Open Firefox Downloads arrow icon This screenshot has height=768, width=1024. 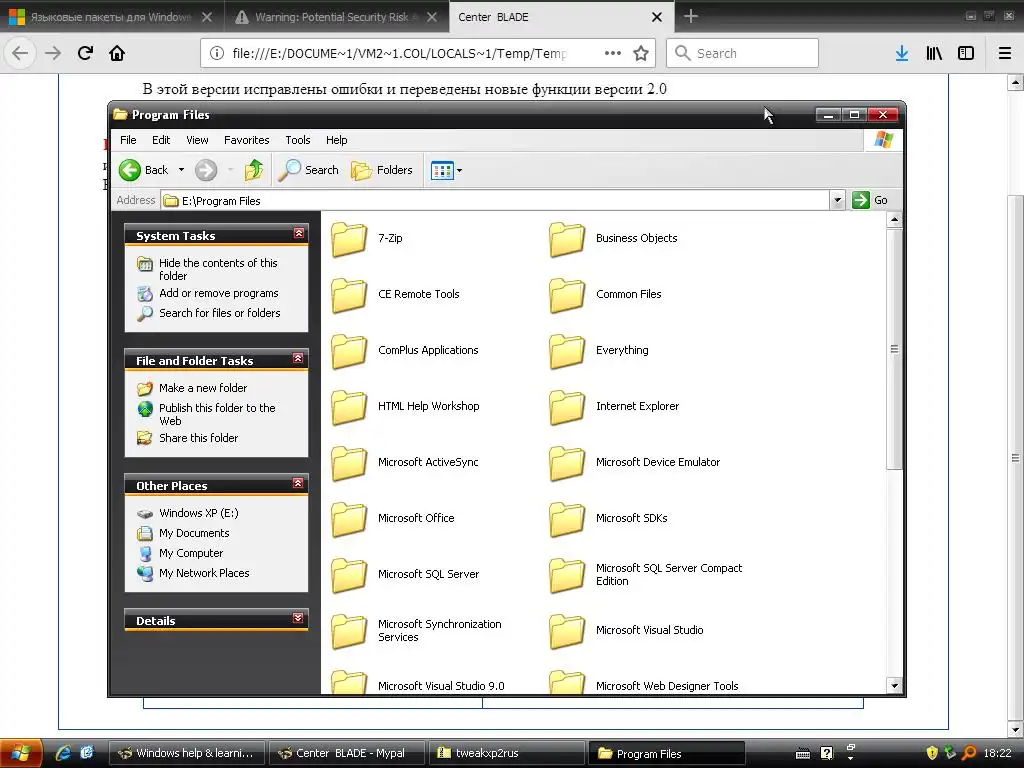(x=902, y=53)
